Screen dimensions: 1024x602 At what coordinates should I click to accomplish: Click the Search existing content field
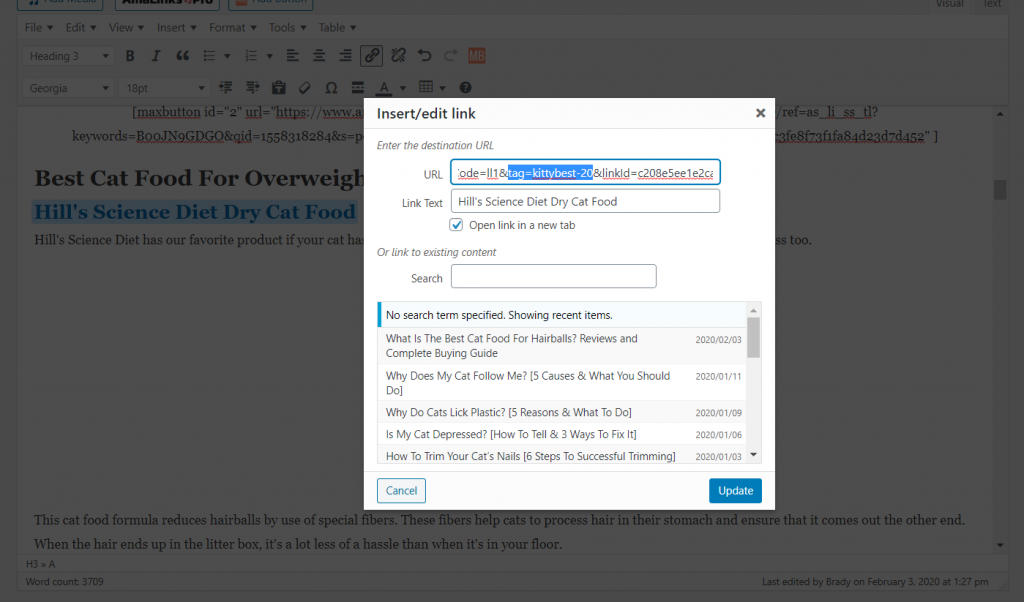click(x=553, y=276)
